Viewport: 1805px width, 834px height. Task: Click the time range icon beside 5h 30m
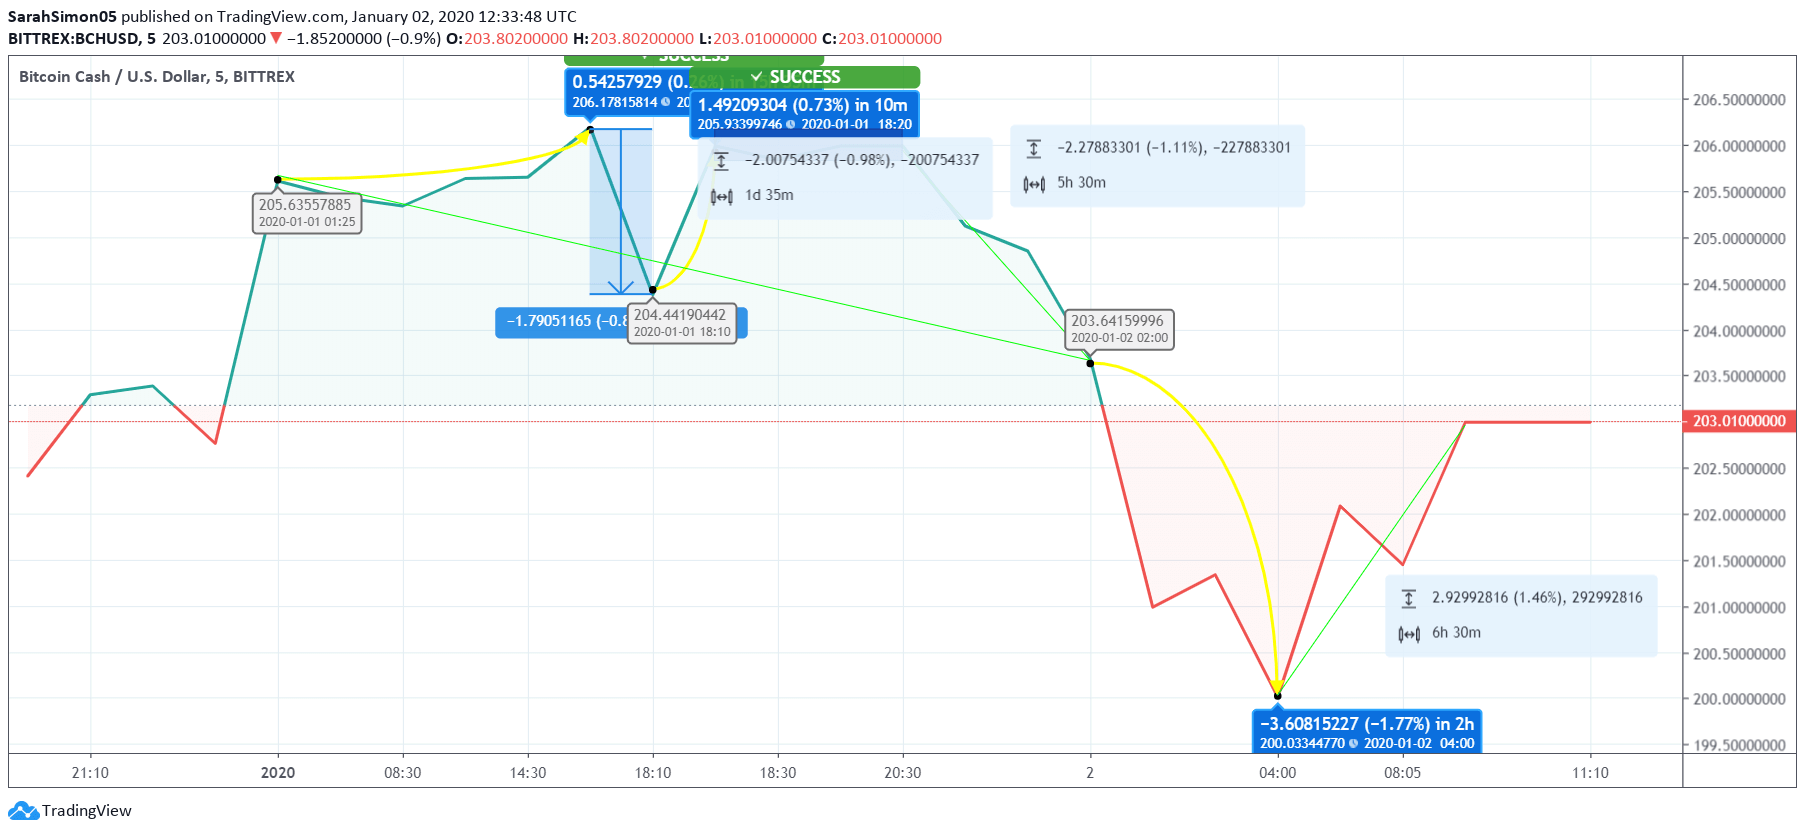[1034, 183]
